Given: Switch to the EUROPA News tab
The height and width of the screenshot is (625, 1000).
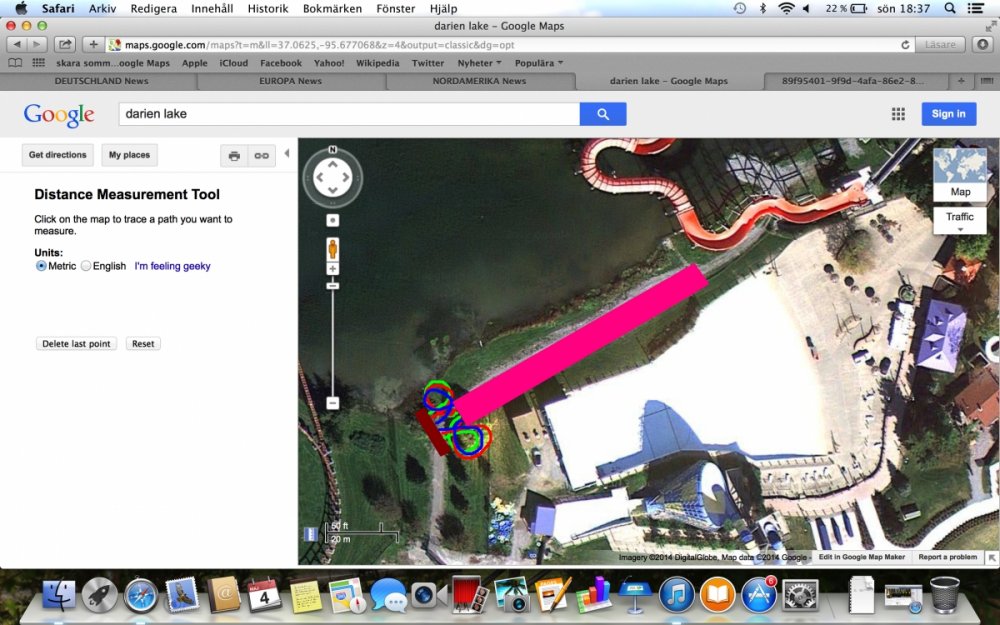Looking at the screenshot, I should click(x=289, y=81).
